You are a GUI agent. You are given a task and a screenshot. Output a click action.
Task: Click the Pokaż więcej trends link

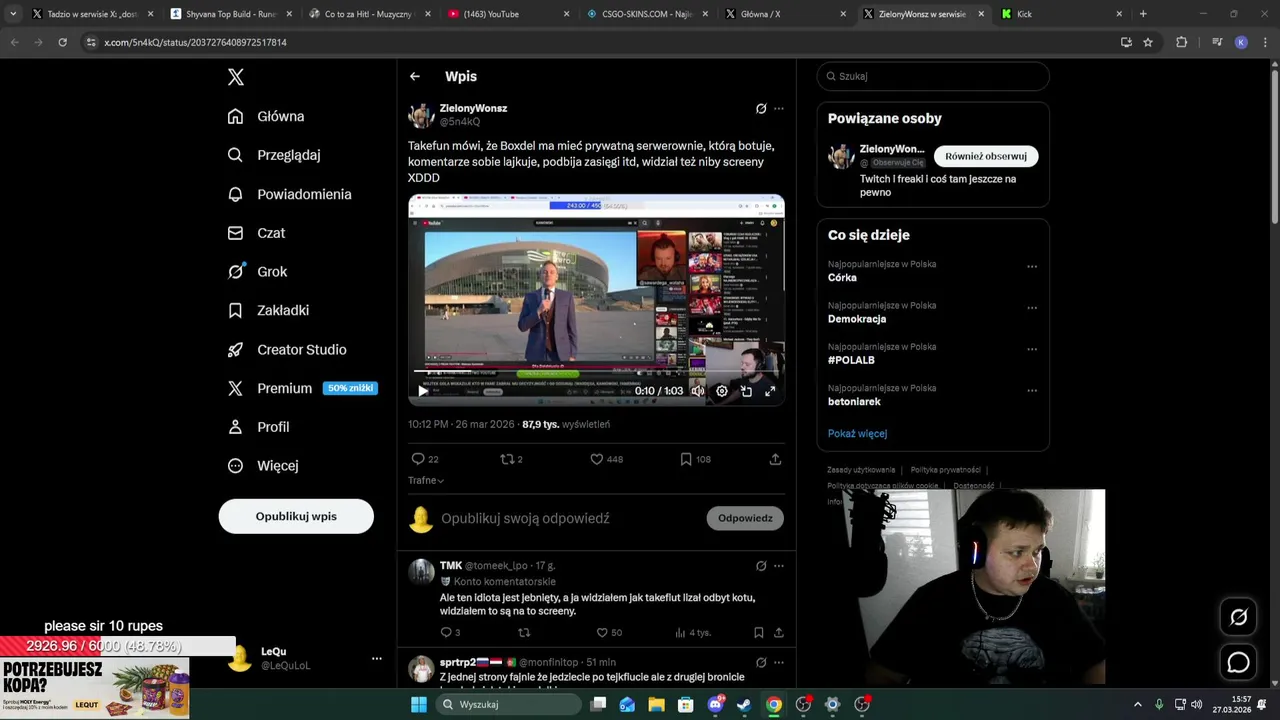(857, 433)
